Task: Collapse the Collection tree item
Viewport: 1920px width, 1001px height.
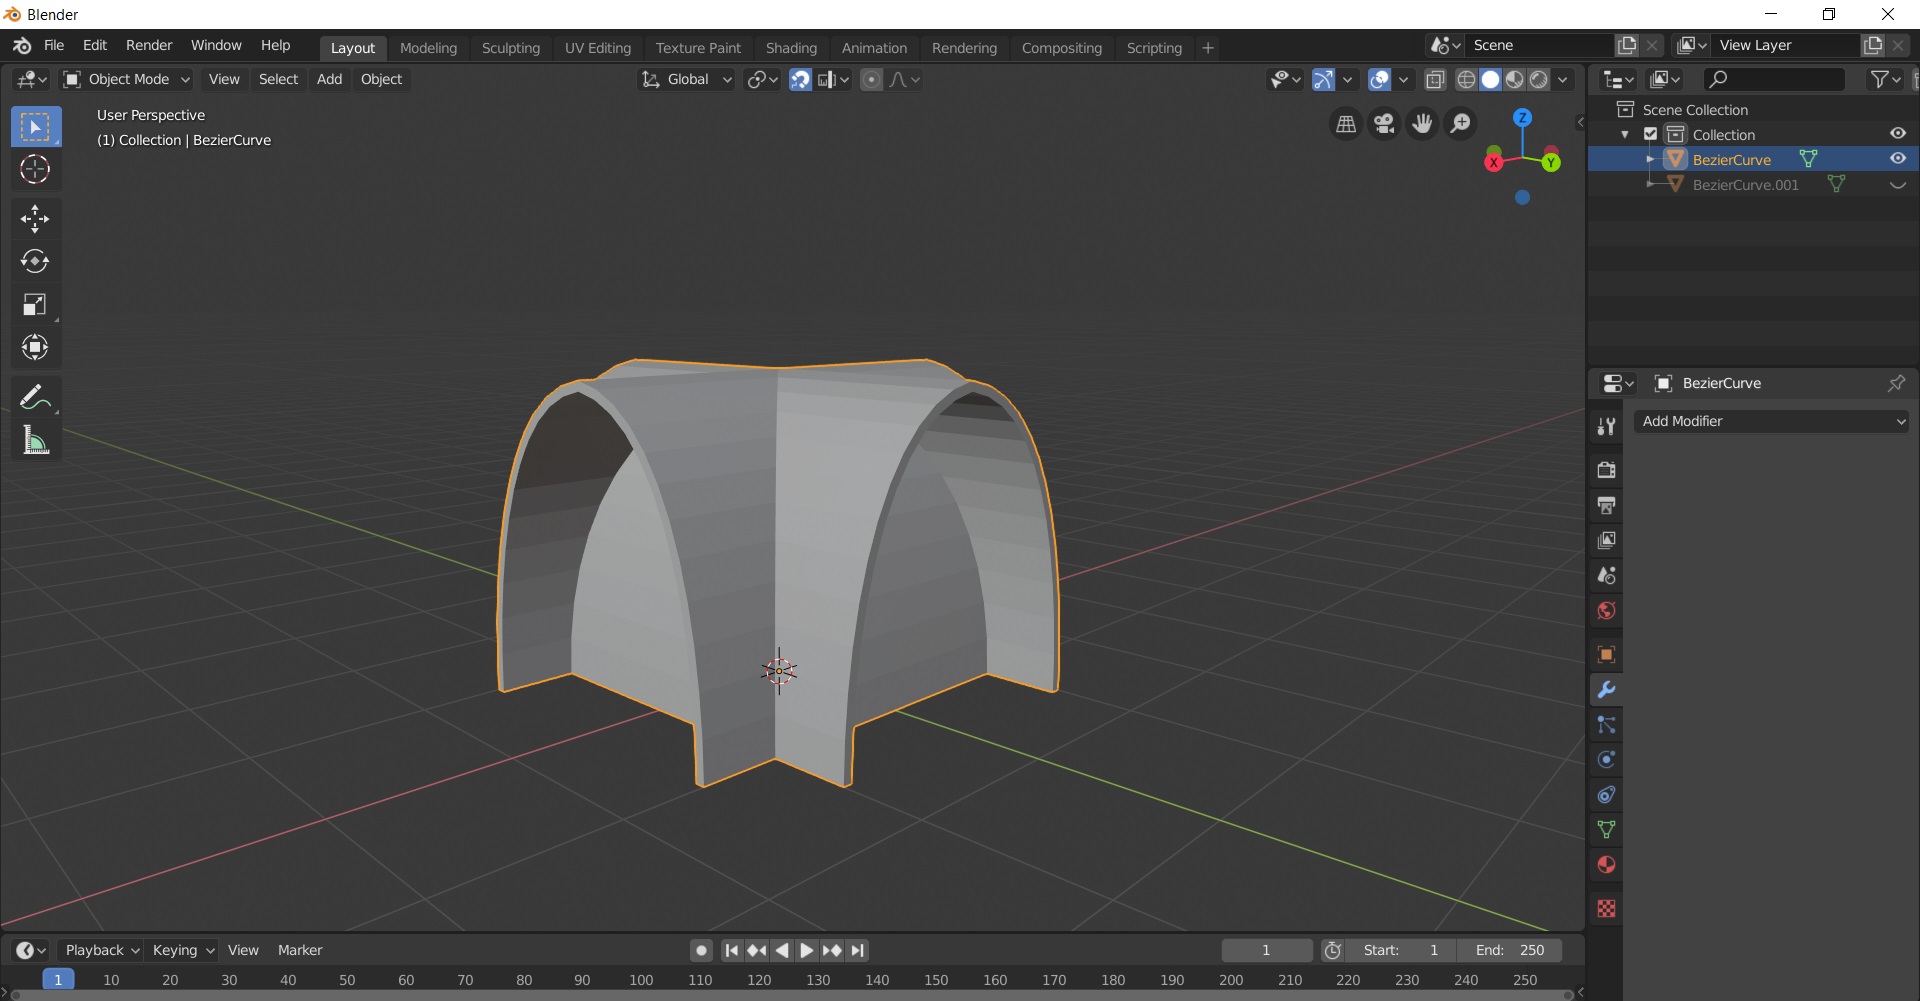Action: (1625, 134)
